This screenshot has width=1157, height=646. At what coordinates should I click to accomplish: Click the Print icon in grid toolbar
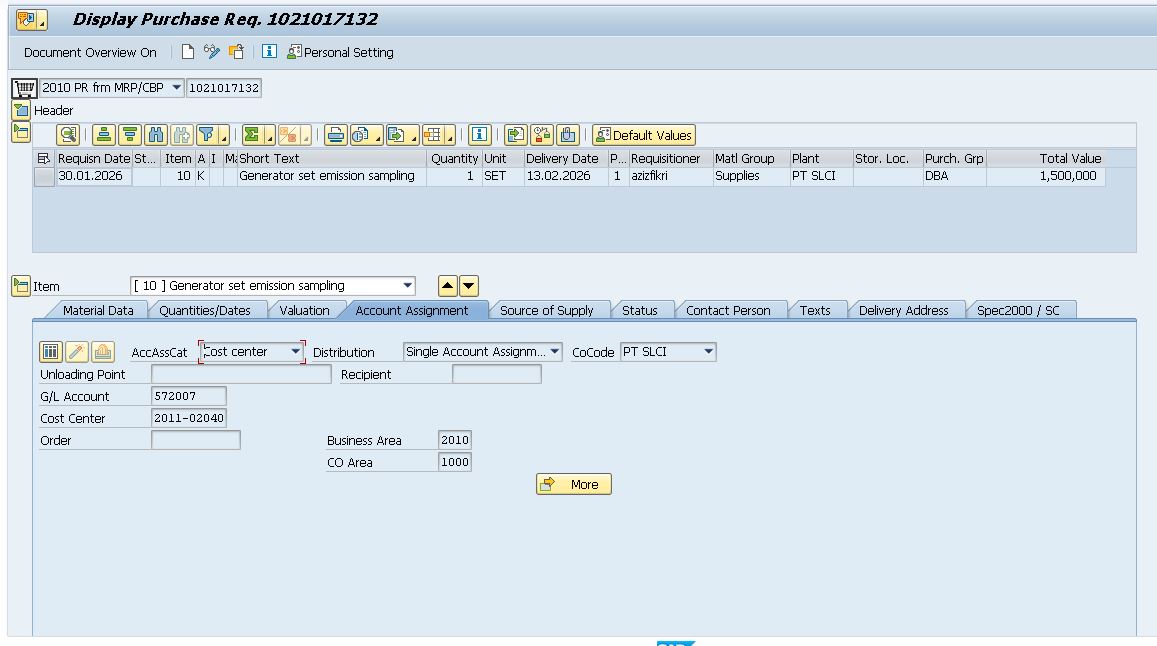click(x=335, y=135)
